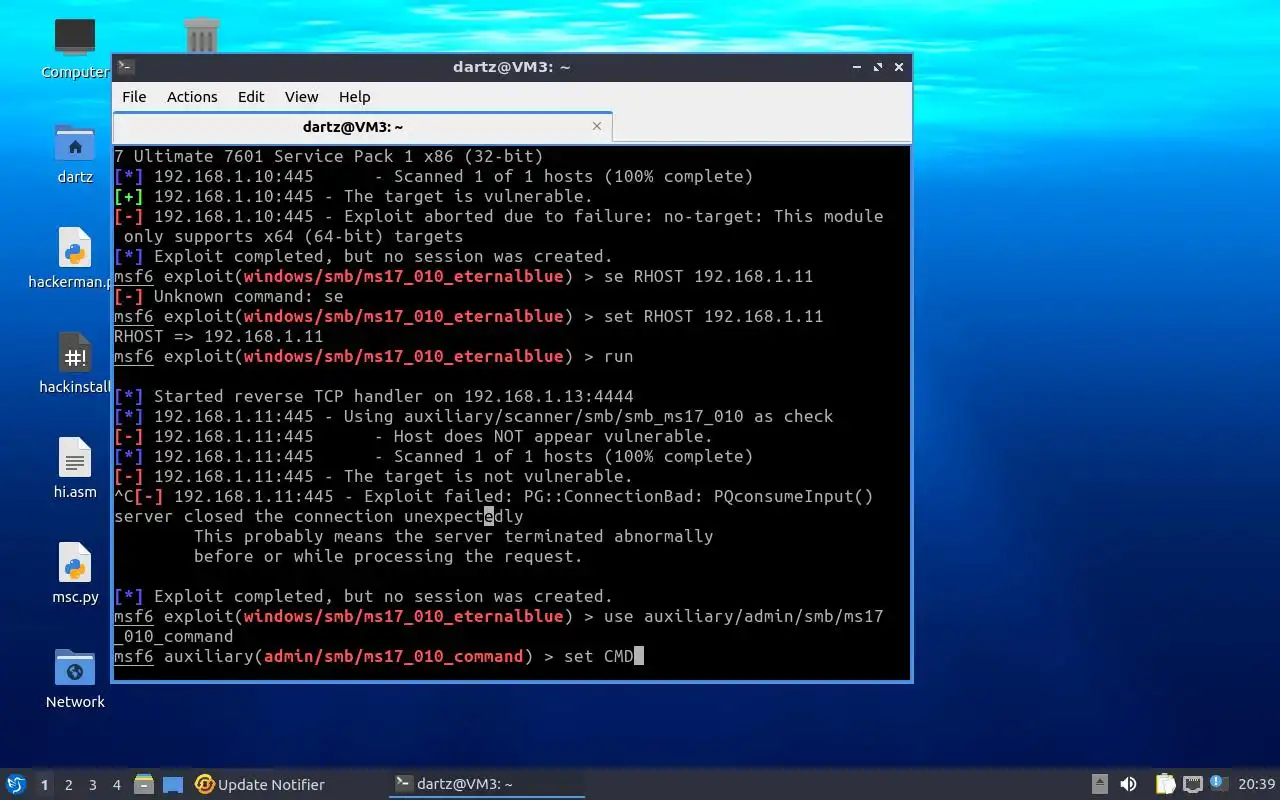Screen dimensions: 1280x800
Task: Click the update notification tray icon
Action: click(x=1217, y=783)
